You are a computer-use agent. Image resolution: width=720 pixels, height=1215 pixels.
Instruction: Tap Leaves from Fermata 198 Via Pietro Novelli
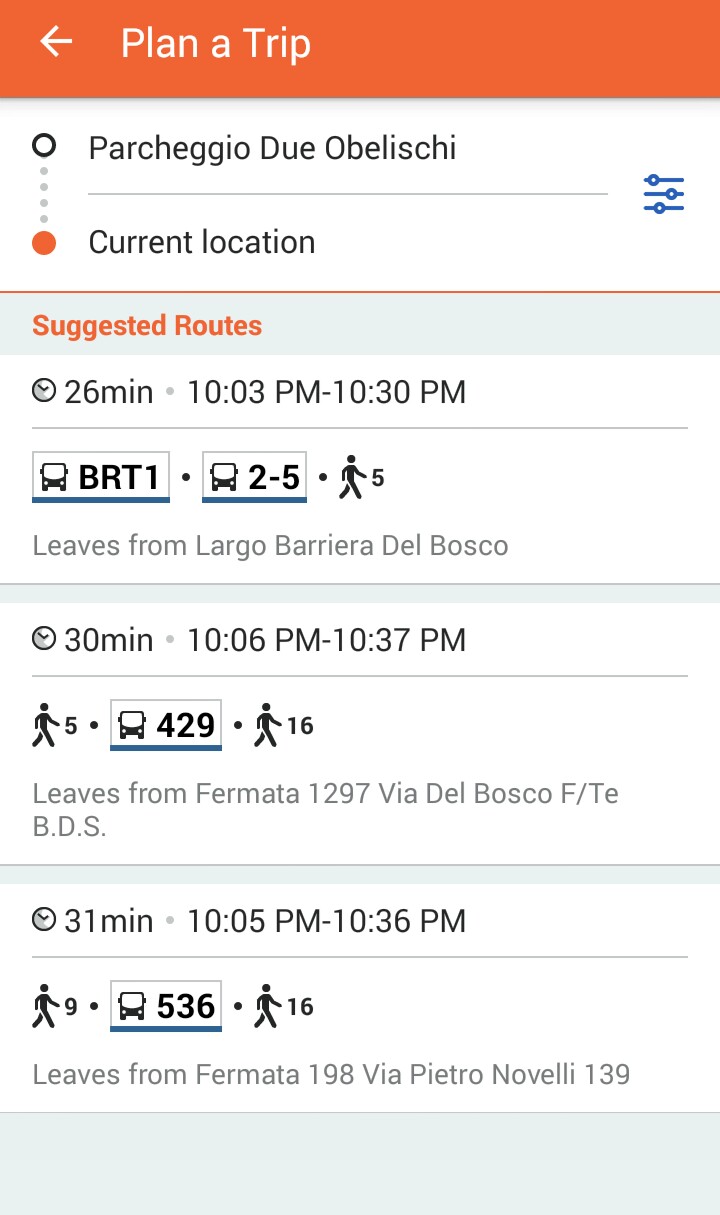[x=331, y=1075]
